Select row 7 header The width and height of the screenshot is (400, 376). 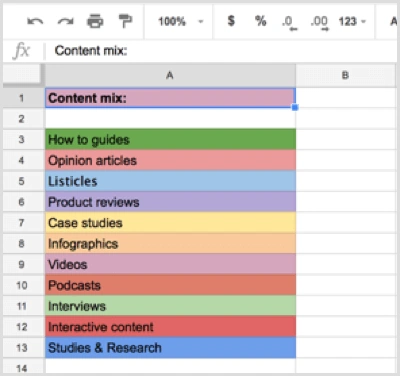(x=23, y=223)
